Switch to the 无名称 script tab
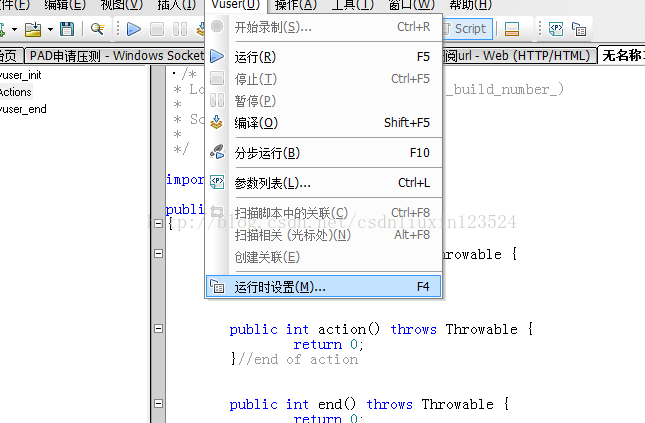 [x=622, y=55]
